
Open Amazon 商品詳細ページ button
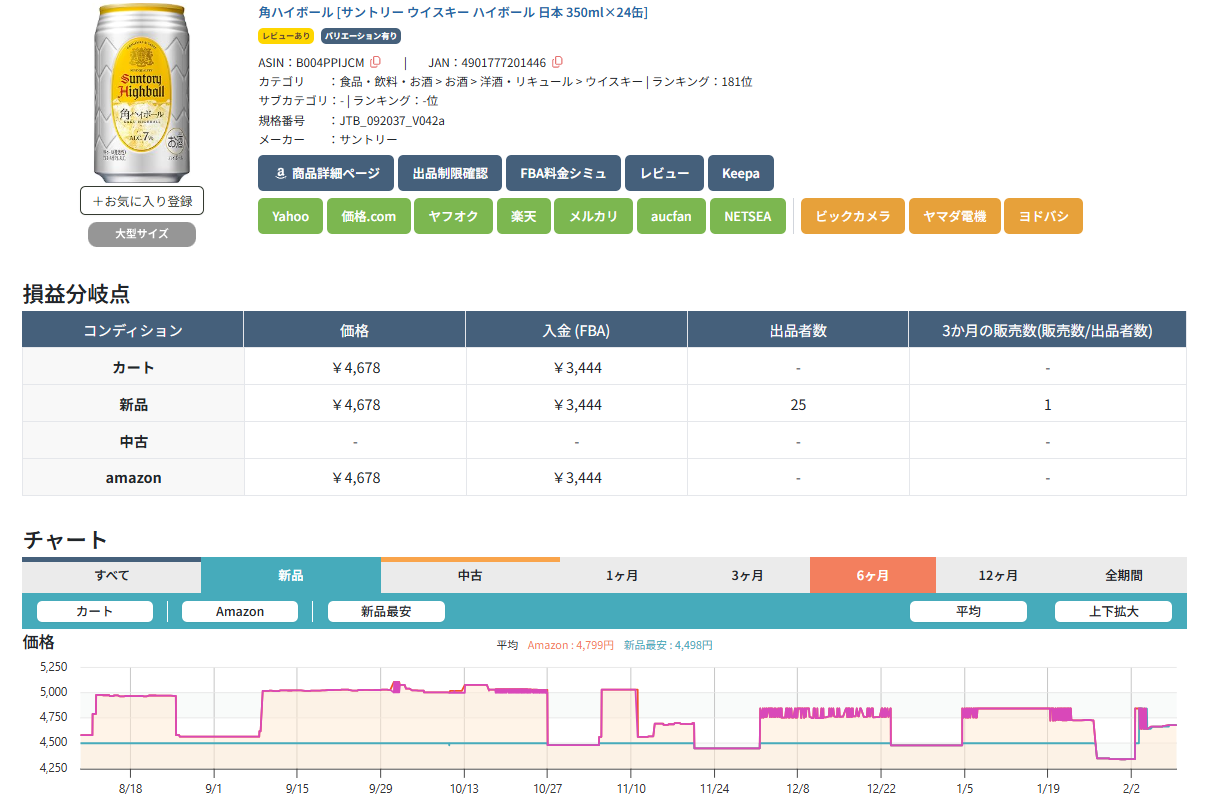(325, 173)
